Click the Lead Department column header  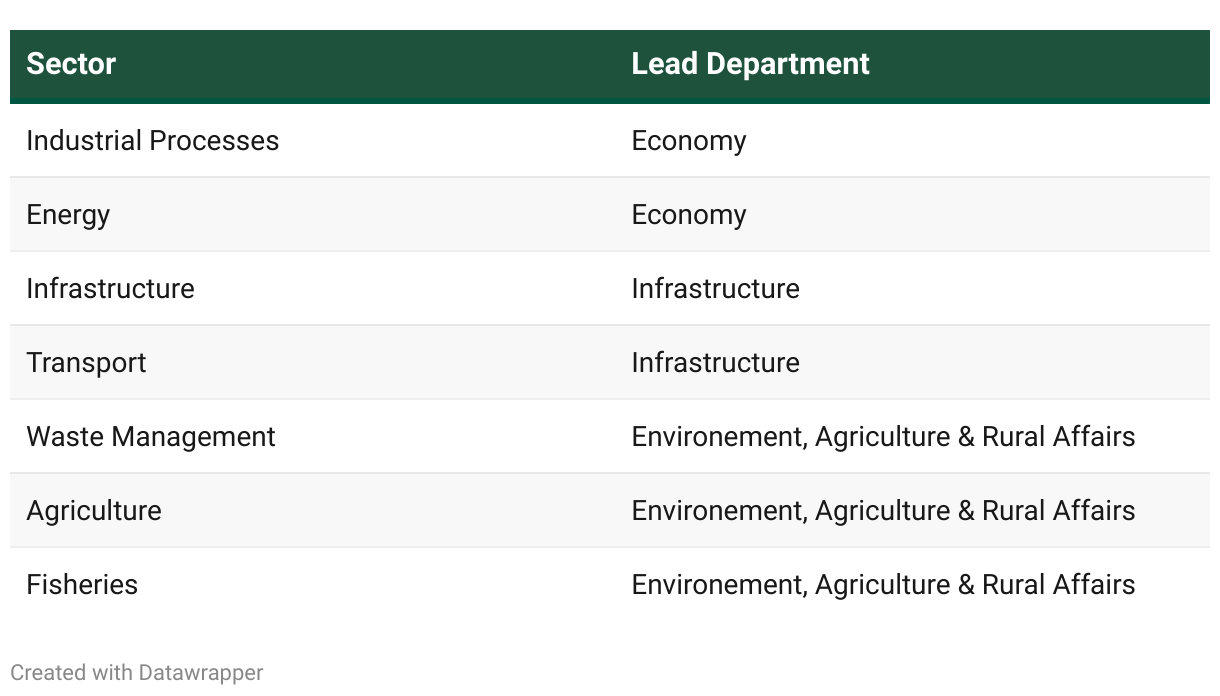click(x=750, y=64)
